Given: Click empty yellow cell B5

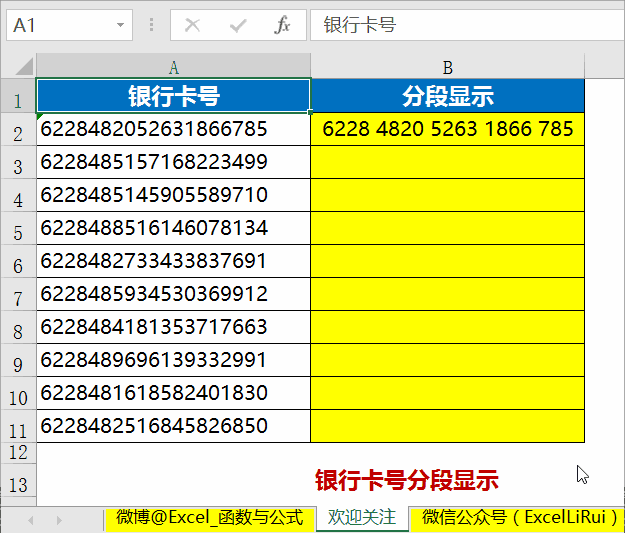Looking at the screenshot, I should coord(448,228).
